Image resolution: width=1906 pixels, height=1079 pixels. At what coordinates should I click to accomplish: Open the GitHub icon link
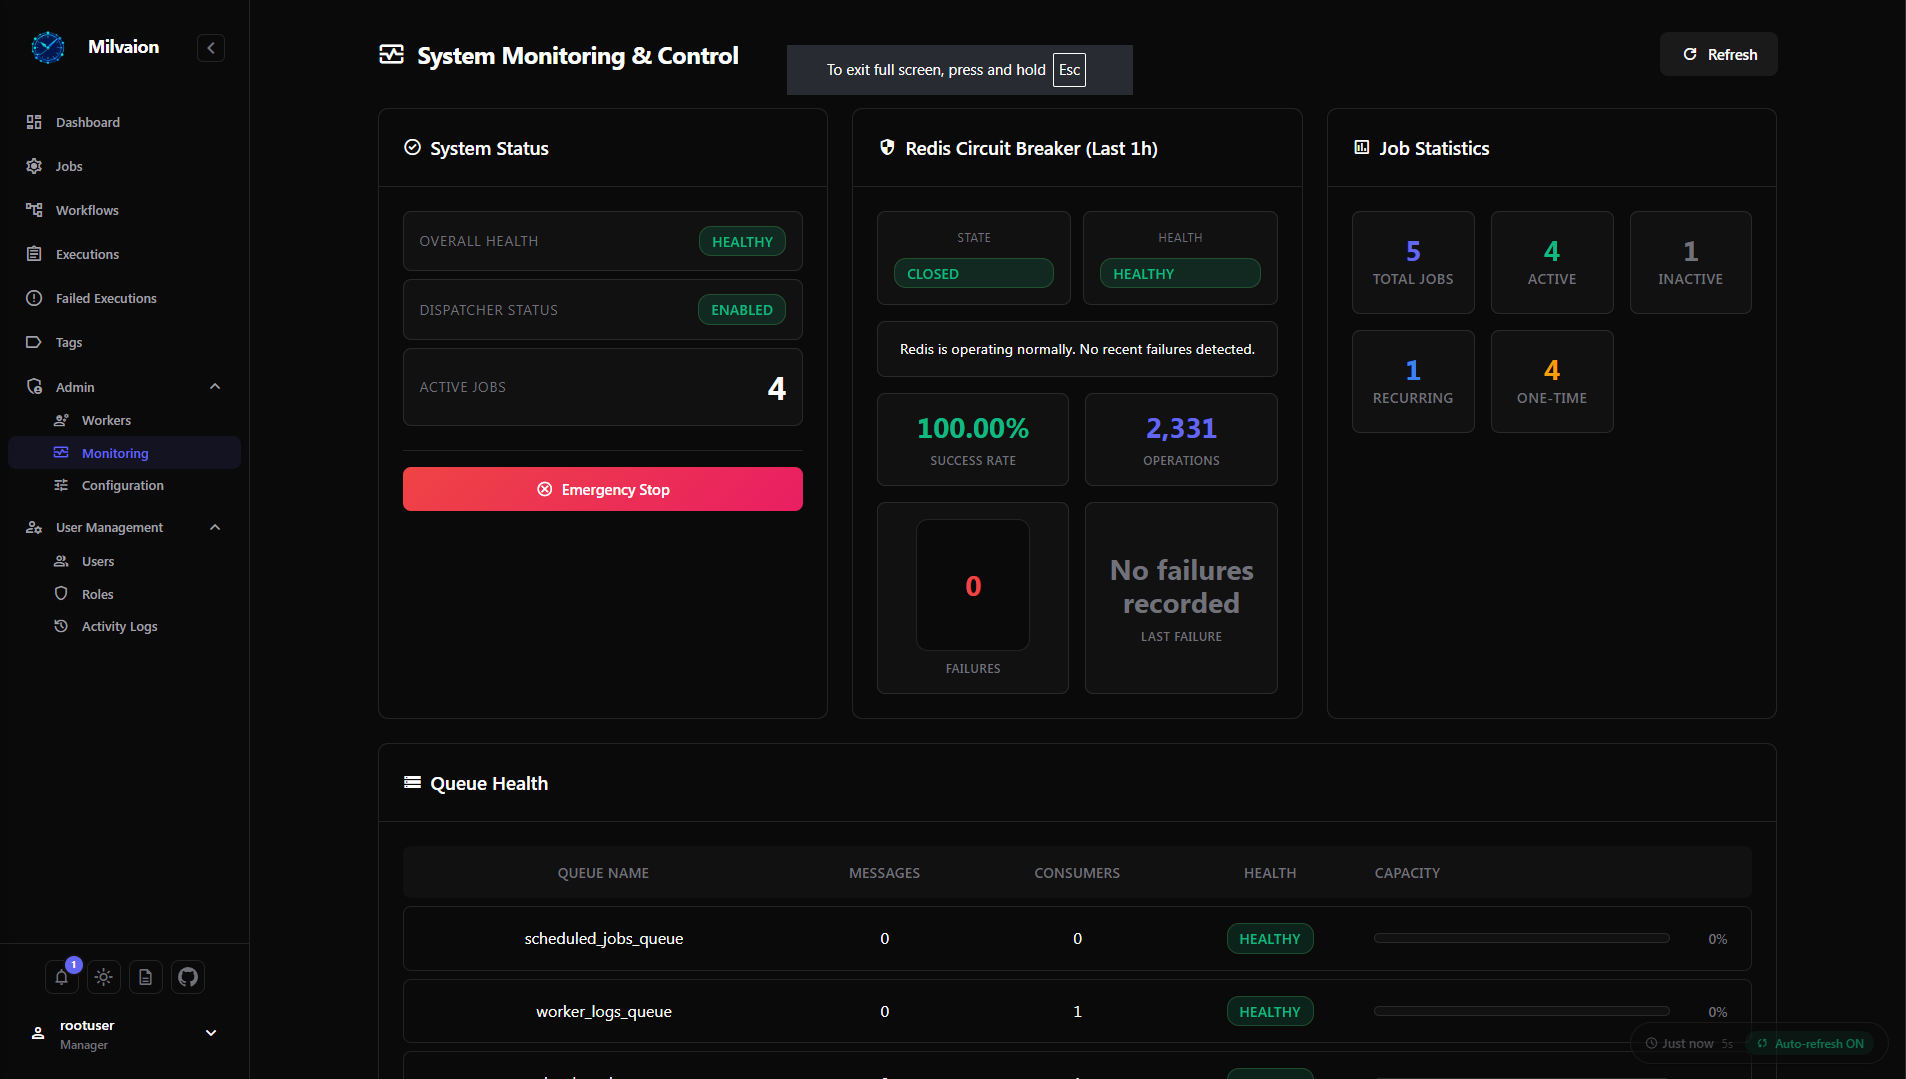pos(188,977)
